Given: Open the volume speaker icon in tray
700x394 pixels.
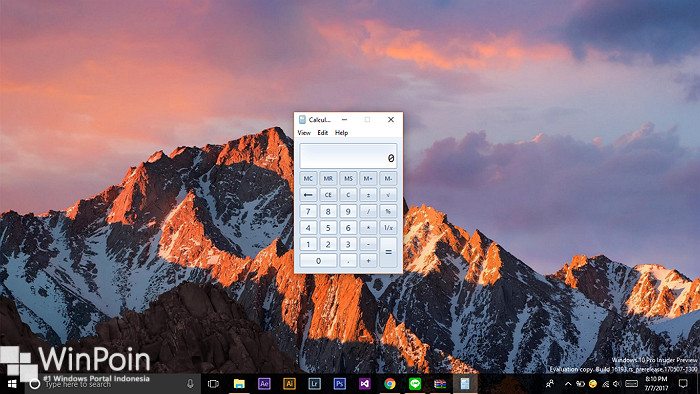Looking at the screenshot, I should tap(617, 384).
